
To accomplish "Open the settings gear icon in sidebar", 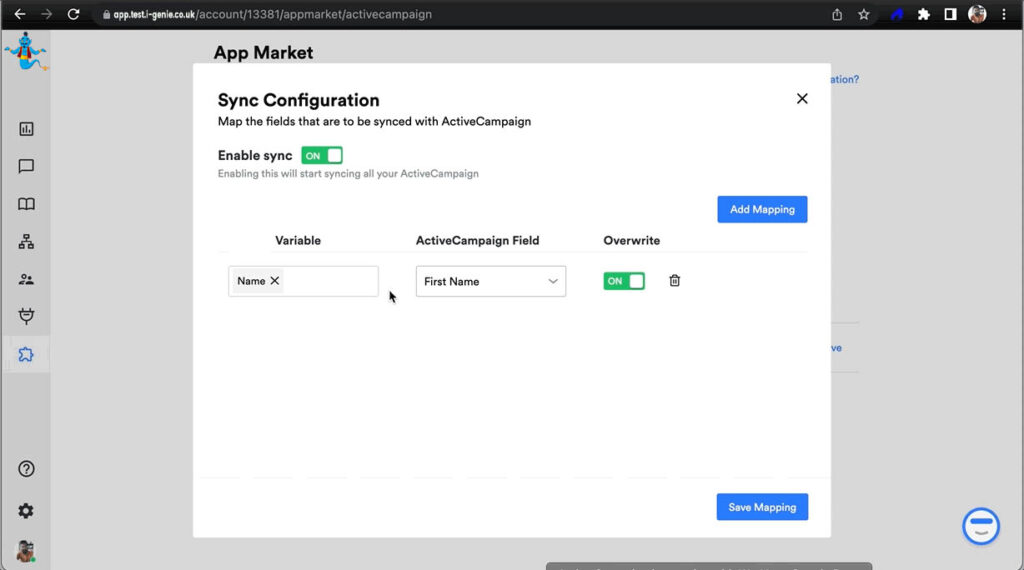I will (x=26, y=511).
